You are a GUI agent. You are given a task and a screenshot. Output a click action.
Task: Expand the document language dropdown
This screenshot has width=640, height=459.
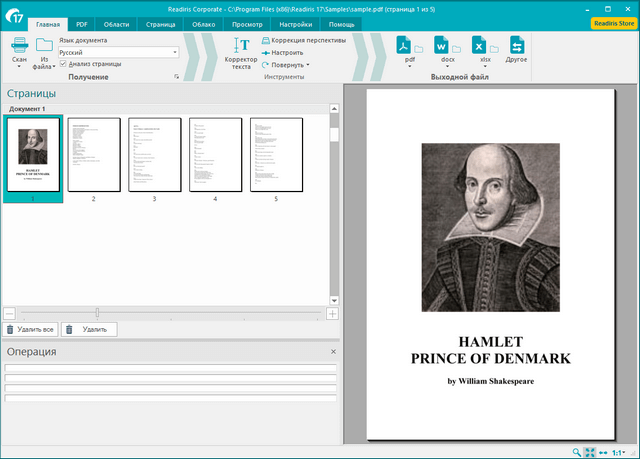(174, 52)
